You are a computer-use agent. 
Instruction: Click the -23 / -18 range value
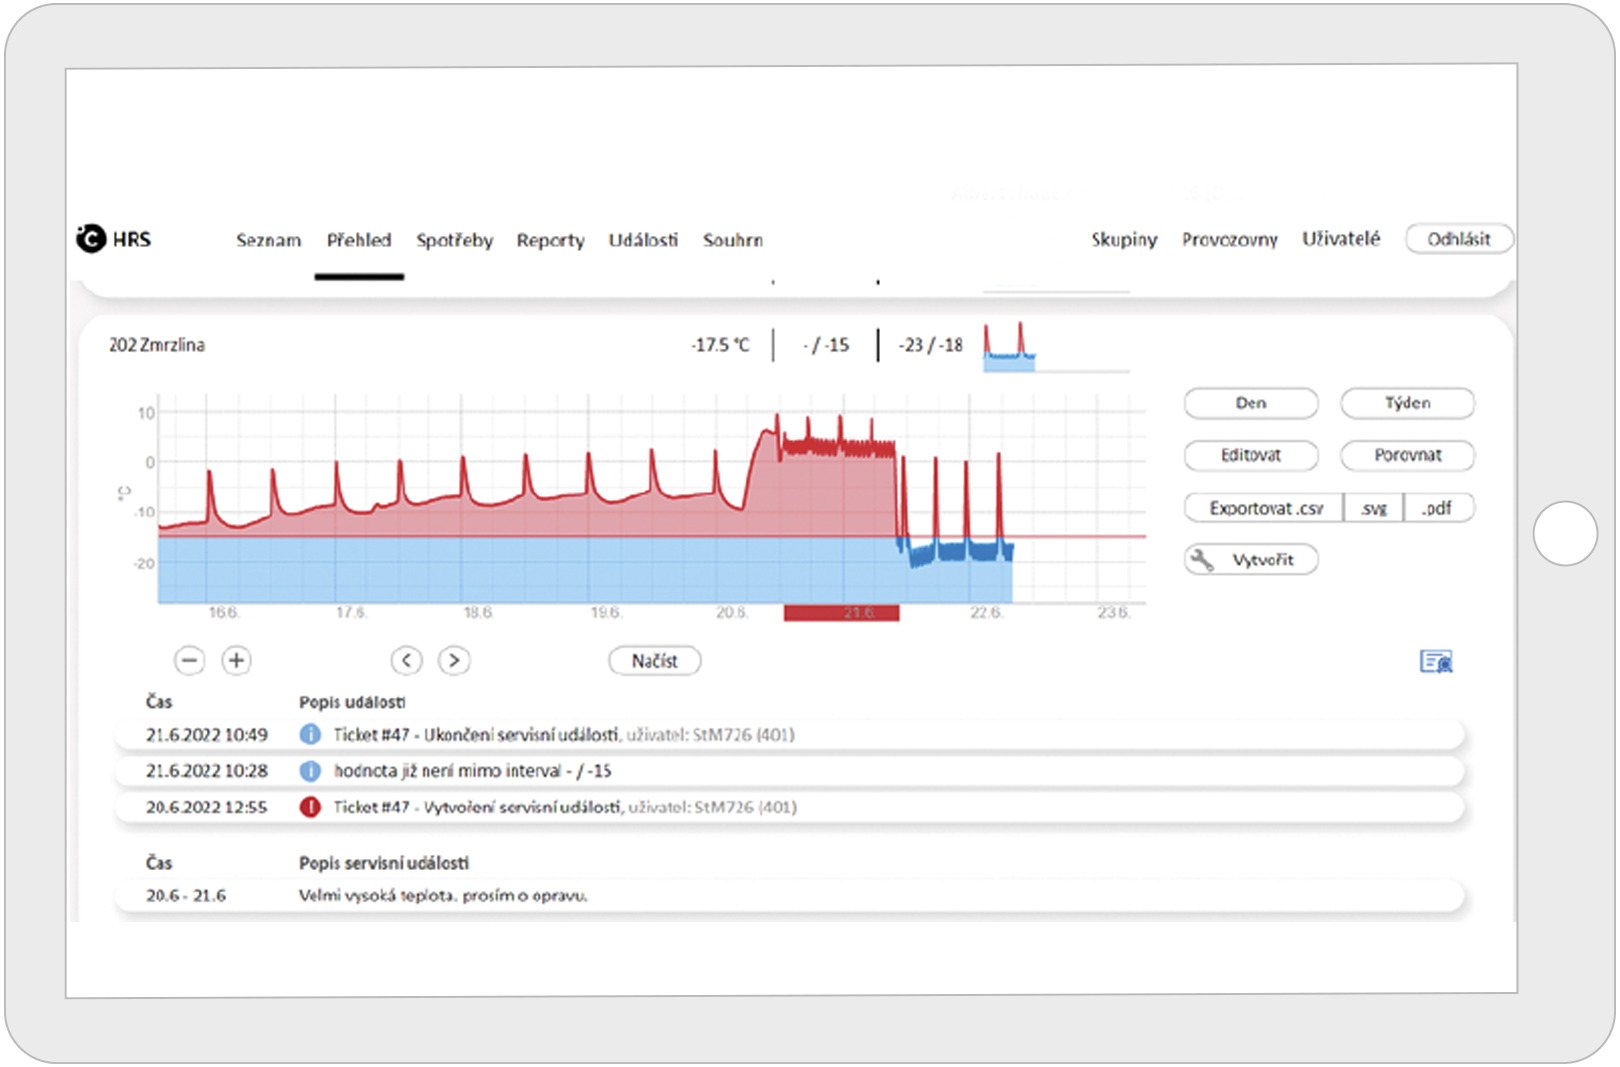(930, 345)
